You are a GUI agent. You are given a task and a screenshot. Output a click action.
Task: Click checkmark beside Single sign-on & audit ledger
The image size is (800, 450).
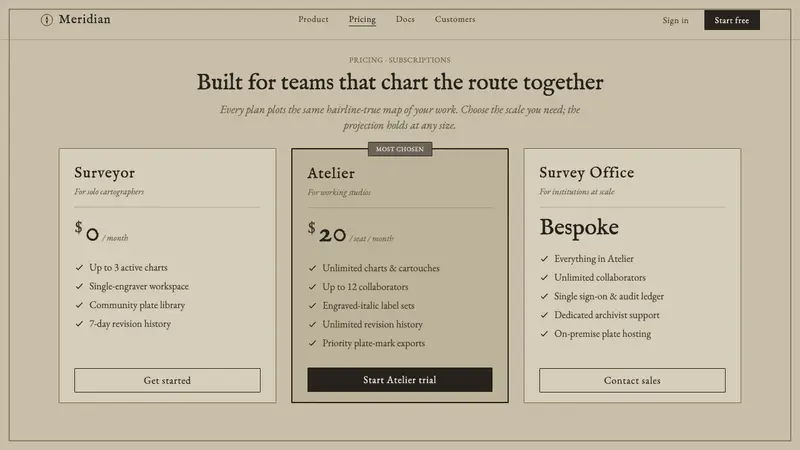coord(544,296)
